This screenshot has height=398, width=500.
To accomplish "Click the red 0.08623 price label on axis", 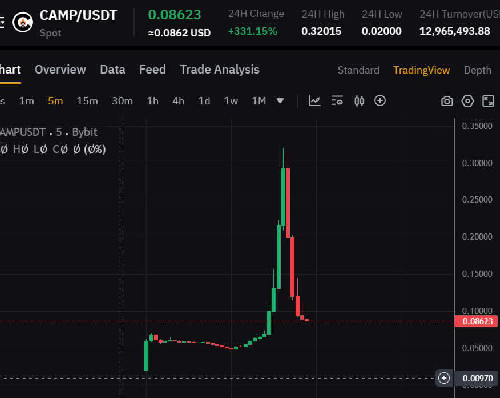I will 477,321.
